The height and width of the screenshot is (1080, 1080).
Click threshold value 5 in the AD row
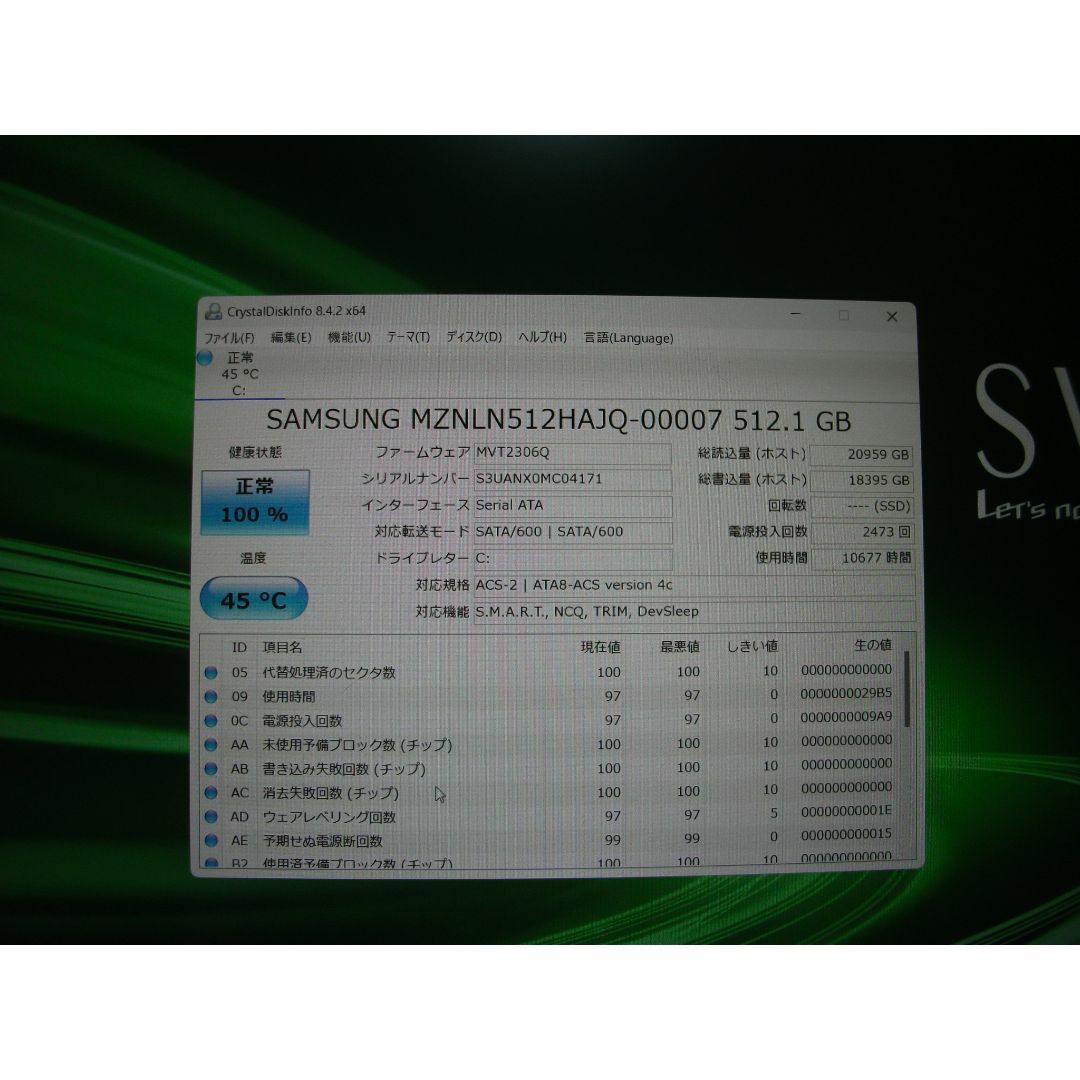773,813
